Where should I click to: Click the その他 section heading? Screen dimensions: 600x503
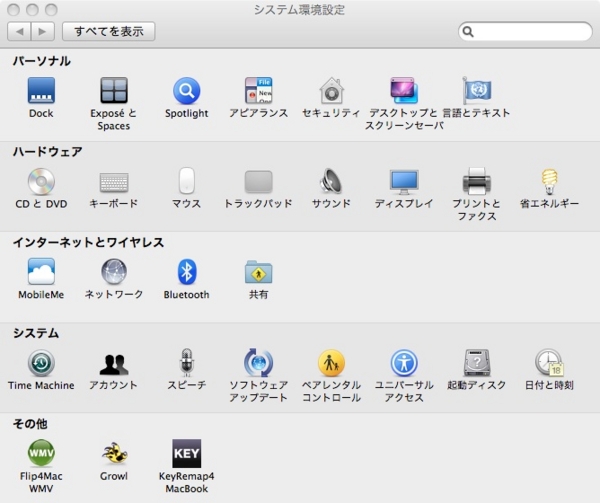[x=30, y=423]
